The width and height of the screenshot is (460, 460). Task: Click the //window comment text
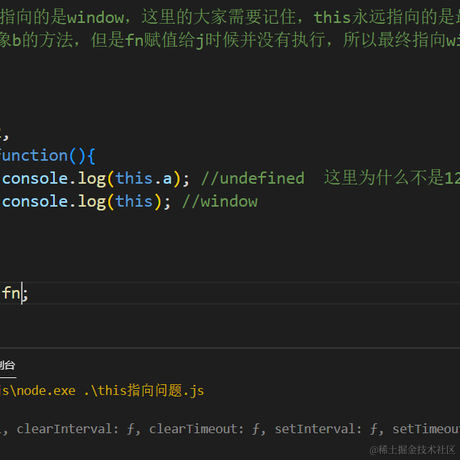tap(220, 201)
